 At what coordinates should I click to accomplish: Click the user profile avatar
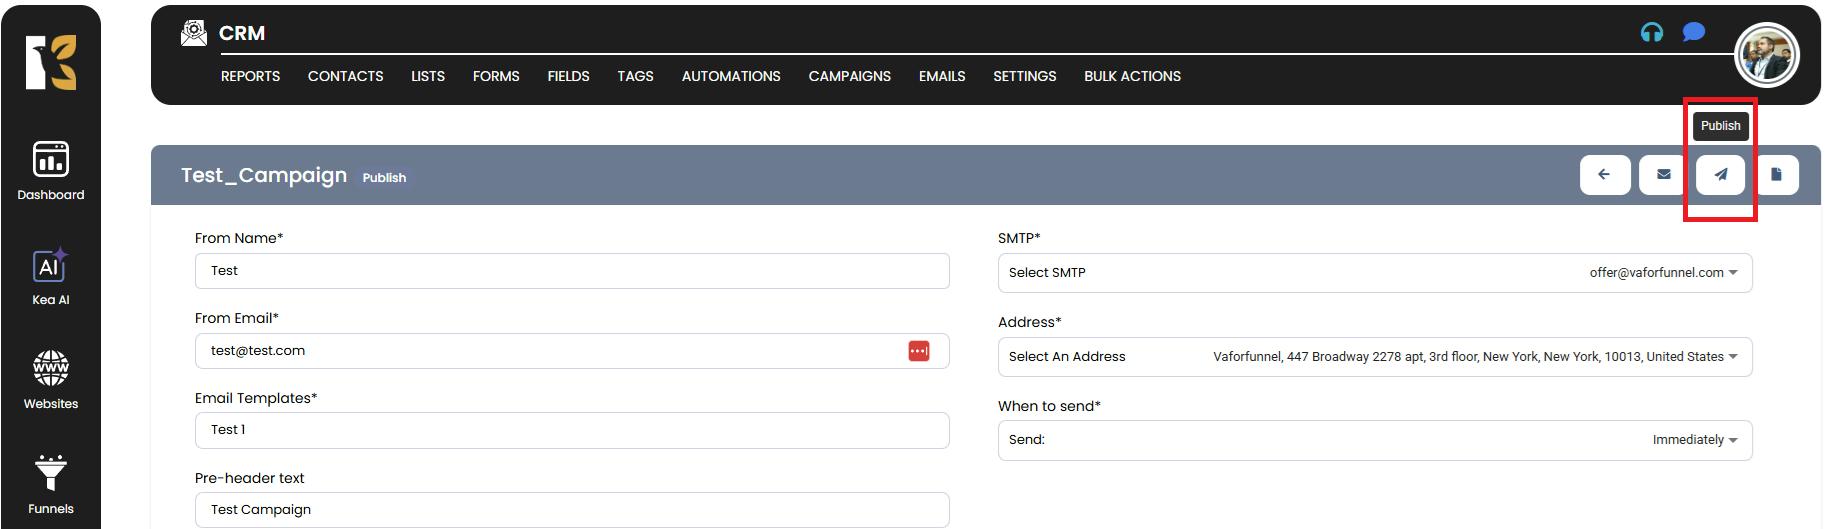pos(1766,55)
